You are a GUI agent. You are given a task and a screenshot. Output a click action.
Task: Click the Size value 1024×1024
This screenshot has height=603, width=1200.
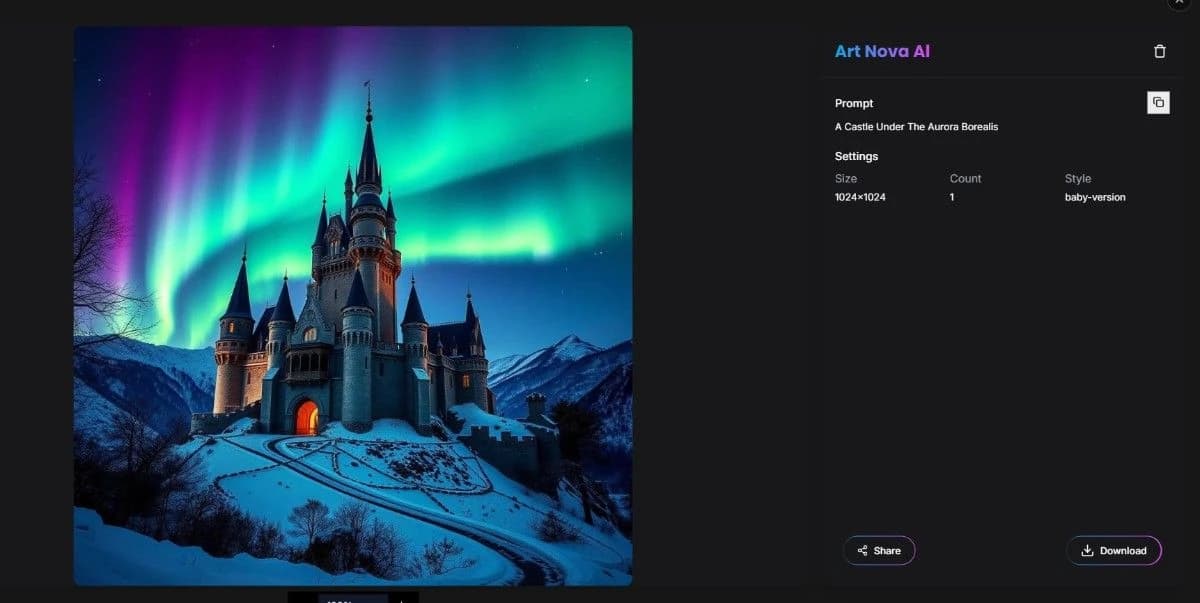click(x=858, y=197)
